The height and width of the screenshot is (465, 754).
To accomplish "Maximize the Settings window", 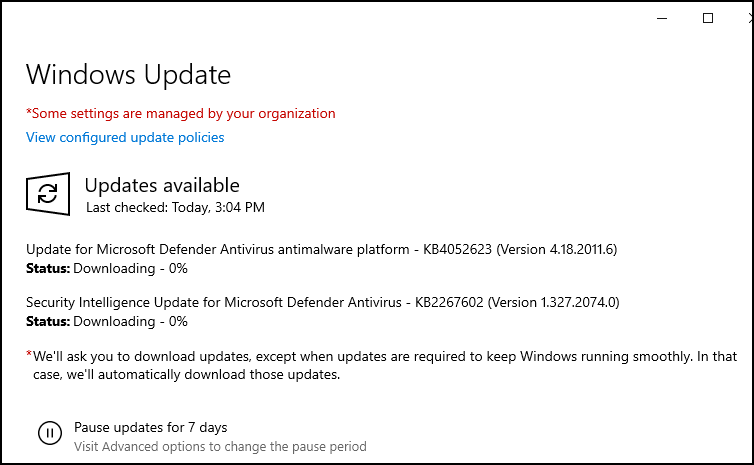I will click(708, 18).
